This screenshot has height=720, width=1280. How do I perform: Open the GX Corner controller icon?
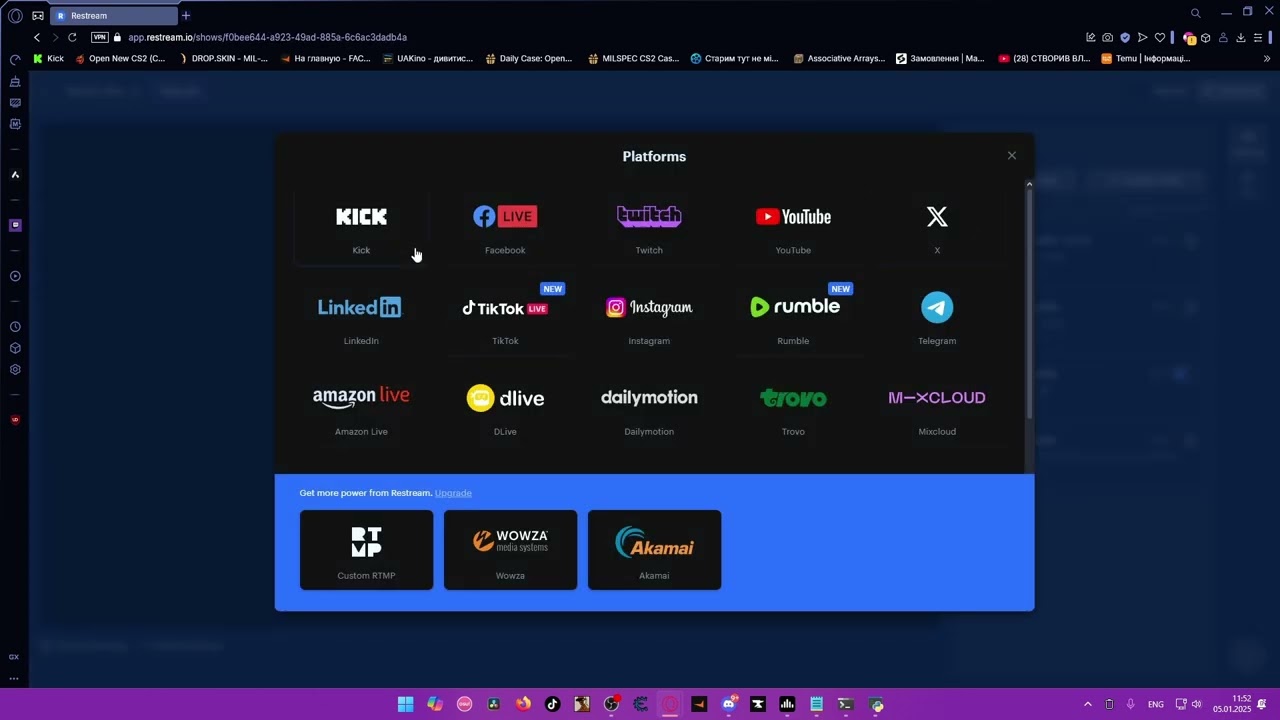pyautogui.click(x=38, y=15)
